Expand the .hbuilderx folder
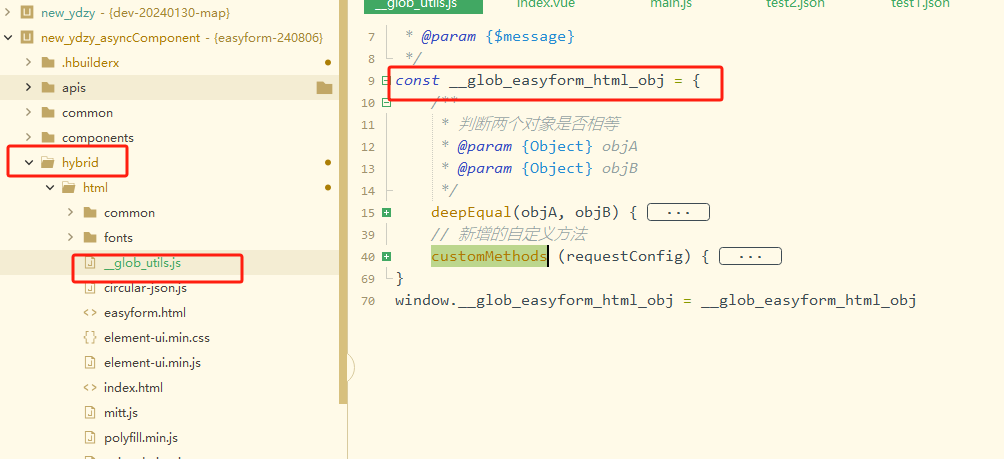The image size is (1004, 459). click(x=29, y=62)
